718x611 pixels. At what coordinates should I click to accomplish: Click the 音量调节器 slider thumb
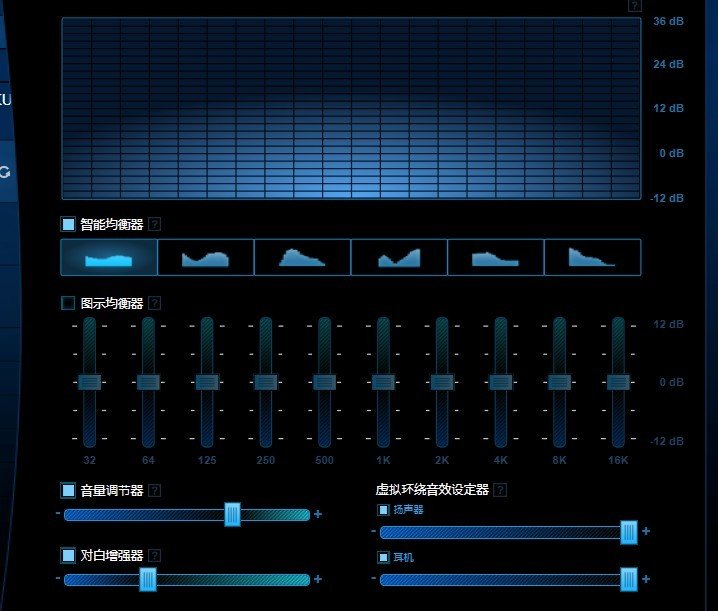[233, 514]
